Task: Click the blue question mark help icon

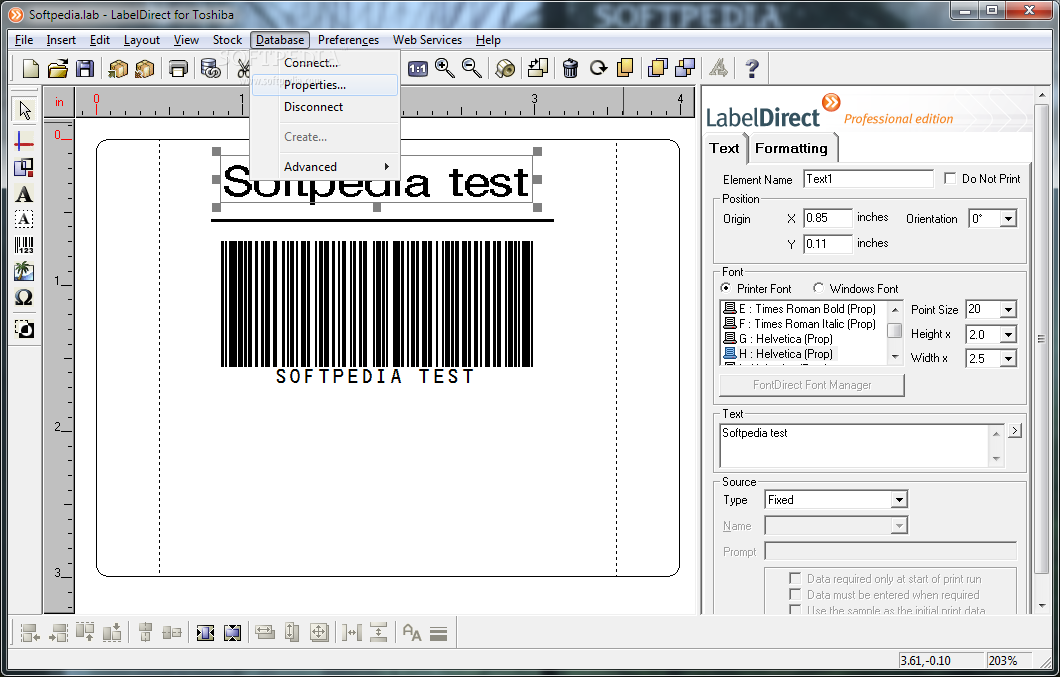Action: pyautogui.click(x=752, y=68)
